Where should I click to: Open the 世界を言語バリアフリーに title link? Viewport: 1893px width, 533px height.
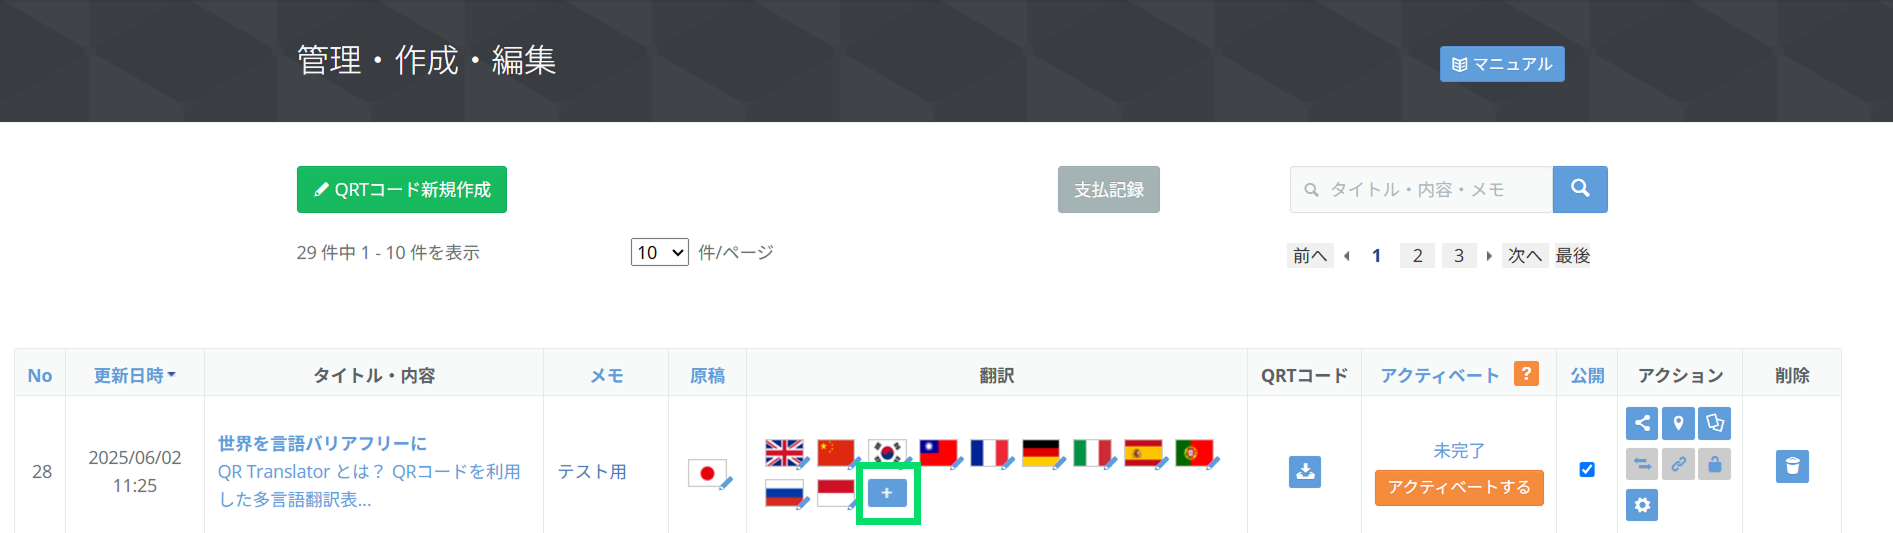pyautogui.click(x=322, y=443)
